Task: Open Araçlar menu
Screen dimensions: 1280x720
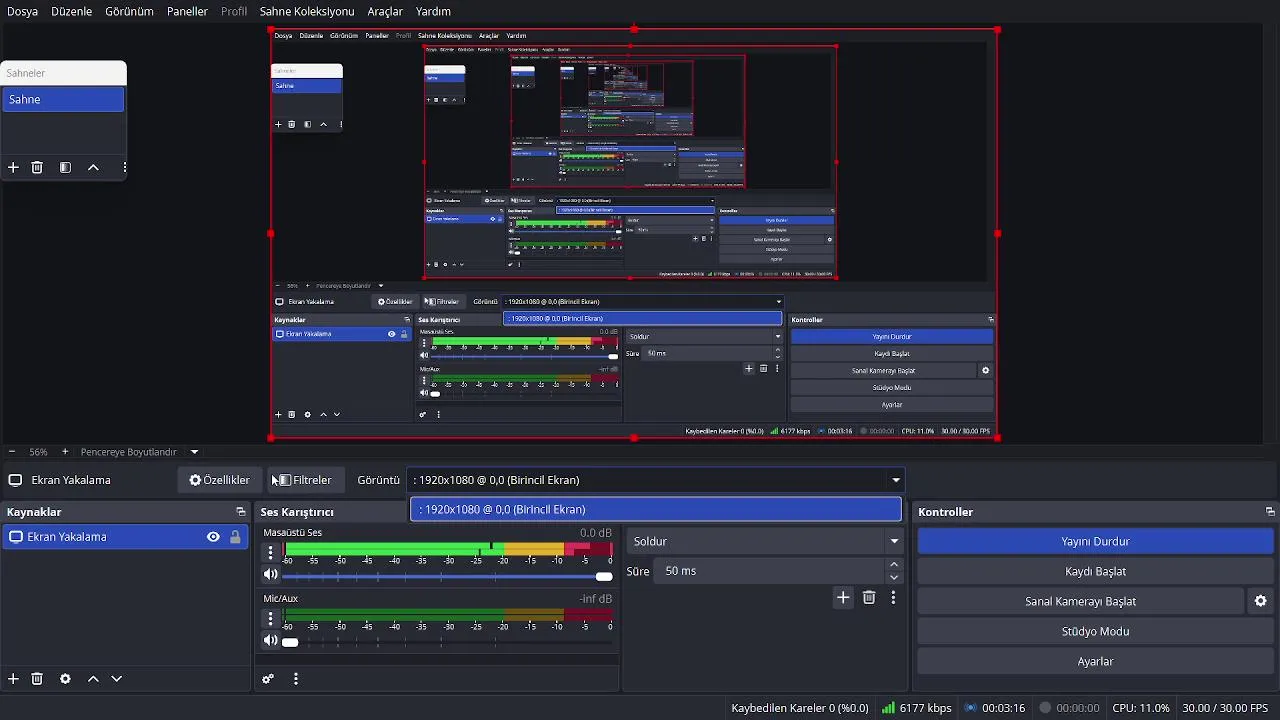Action: coord(385,11)
